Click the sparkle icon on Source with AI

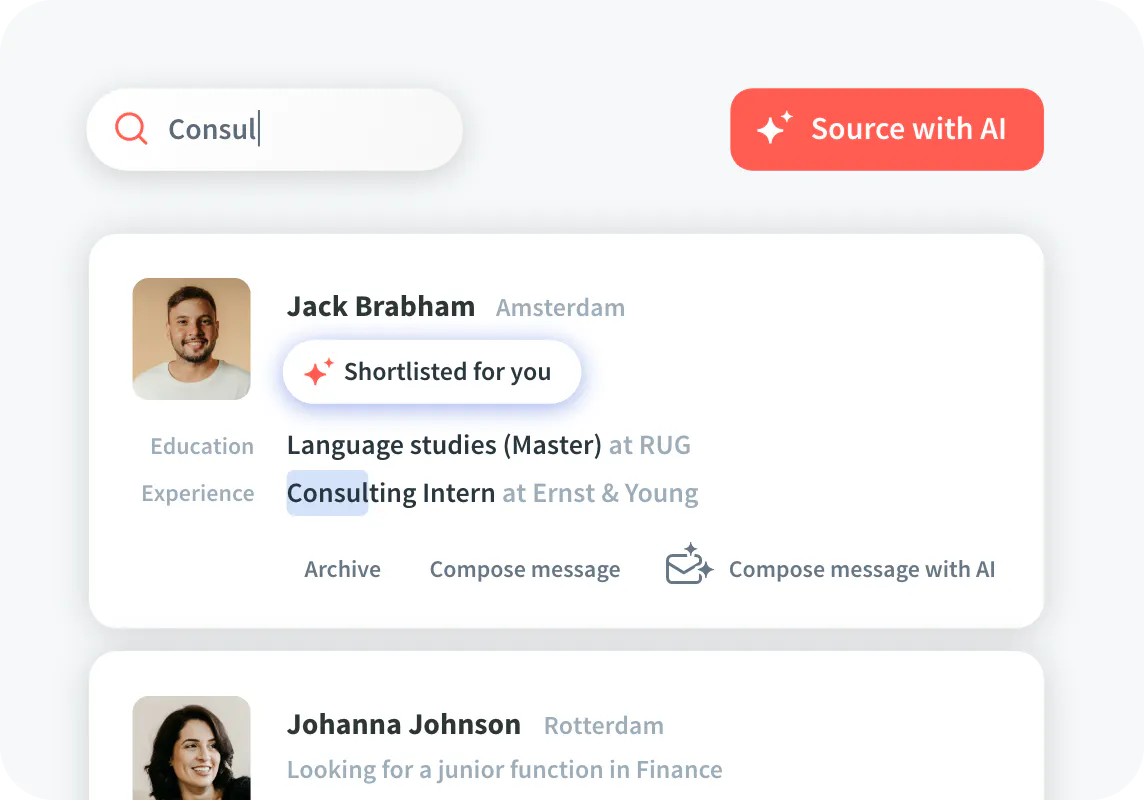click(773, 129)
